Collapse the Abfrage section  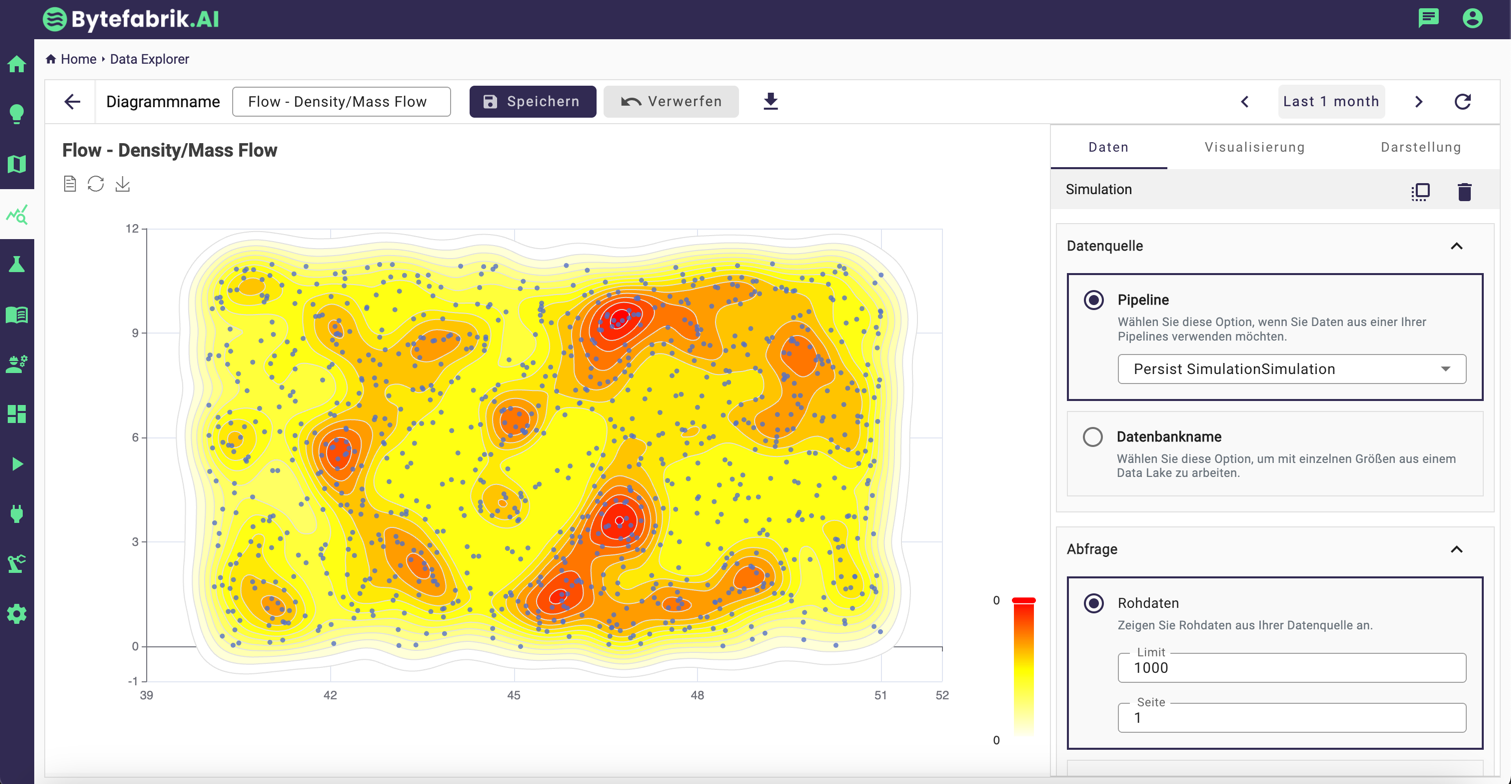click(x=1456, y=549)
